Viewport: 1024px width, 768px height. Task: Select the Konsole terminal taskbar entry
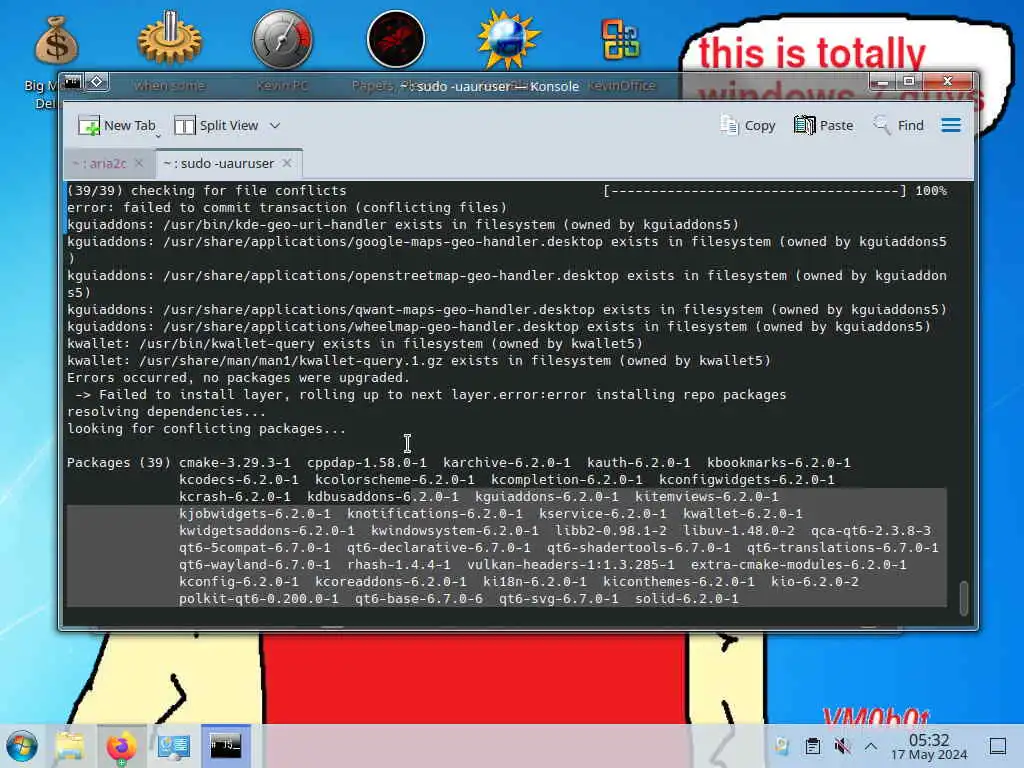coord(225,746)
